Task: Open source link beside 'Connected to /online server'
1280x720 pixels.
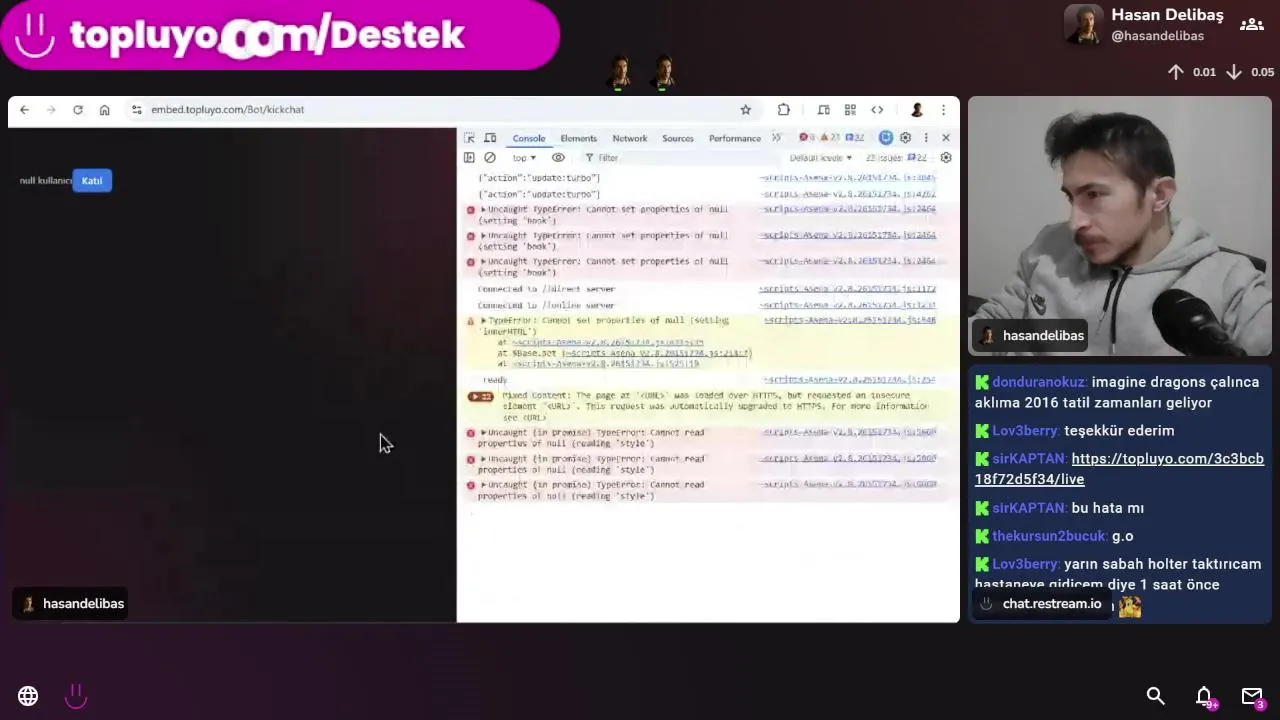Action: pos(847,305)
